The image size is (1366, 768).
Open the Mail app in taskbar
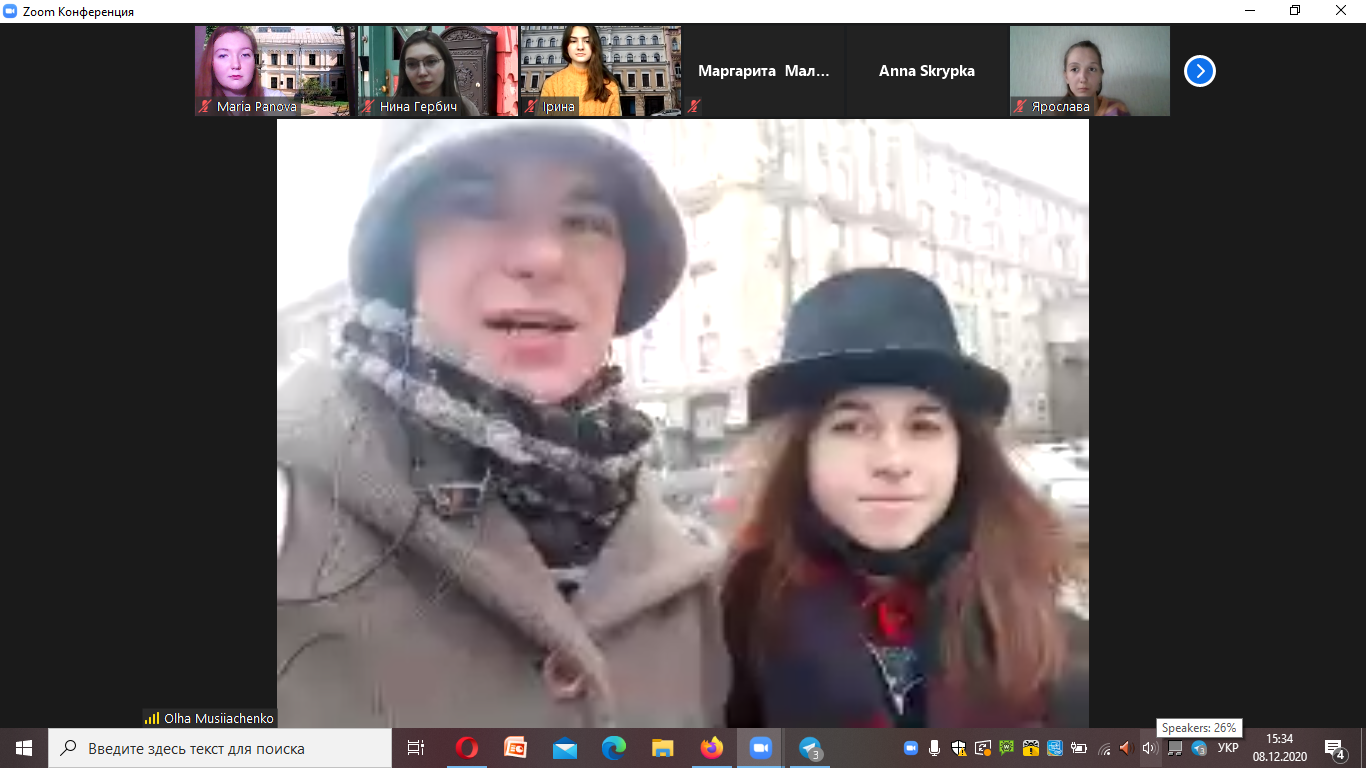565,748
